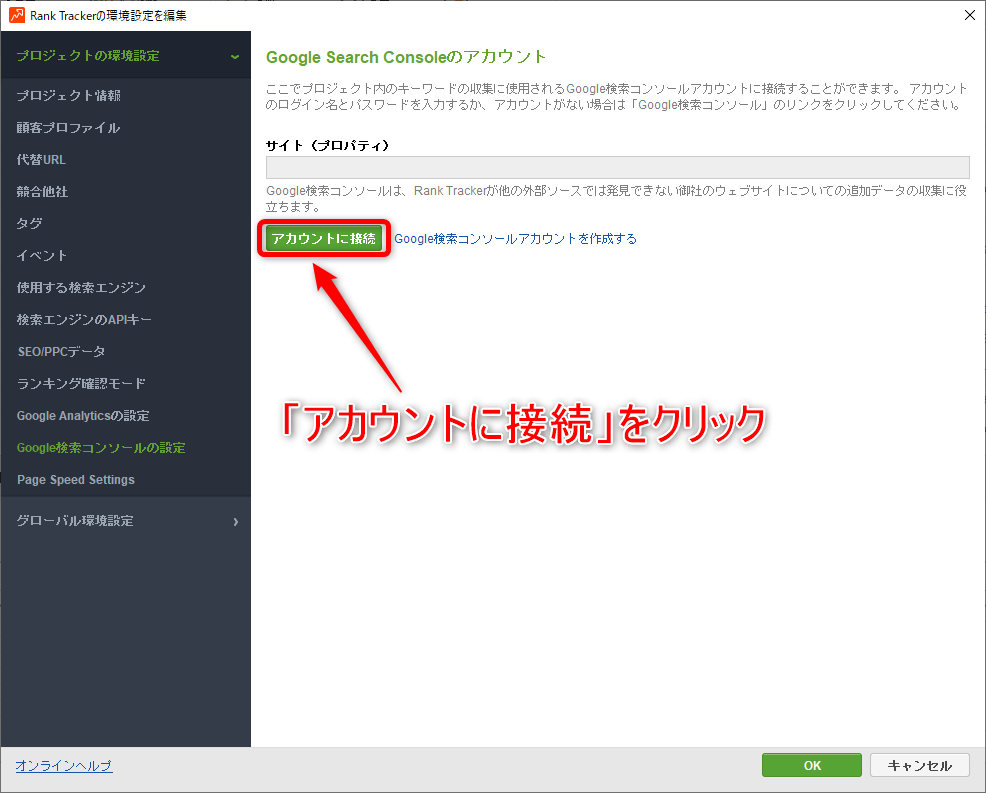986x793 pixels.
Task: Select 使用する検索エンジン option
Action: coord(81,288)
